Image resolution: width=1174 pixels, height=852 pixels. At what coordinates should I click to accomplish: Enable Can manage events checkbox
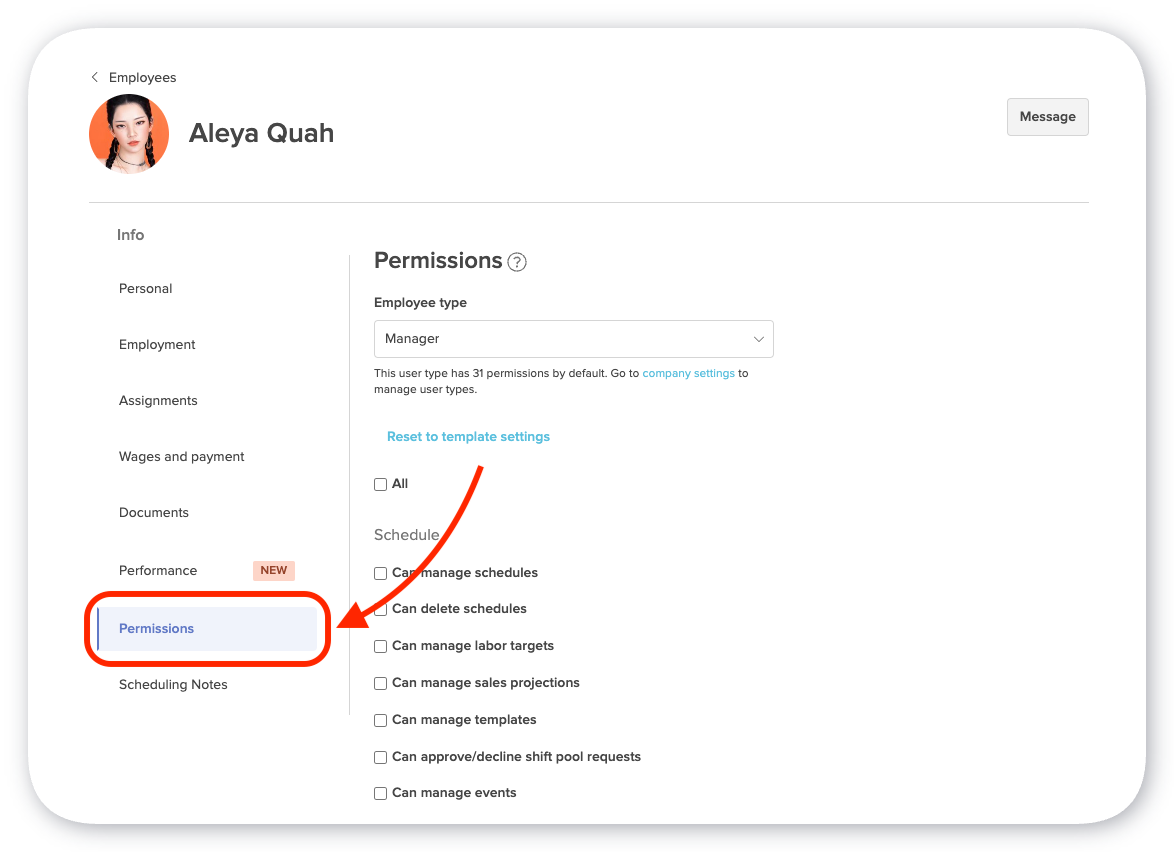tap(380, 794)
